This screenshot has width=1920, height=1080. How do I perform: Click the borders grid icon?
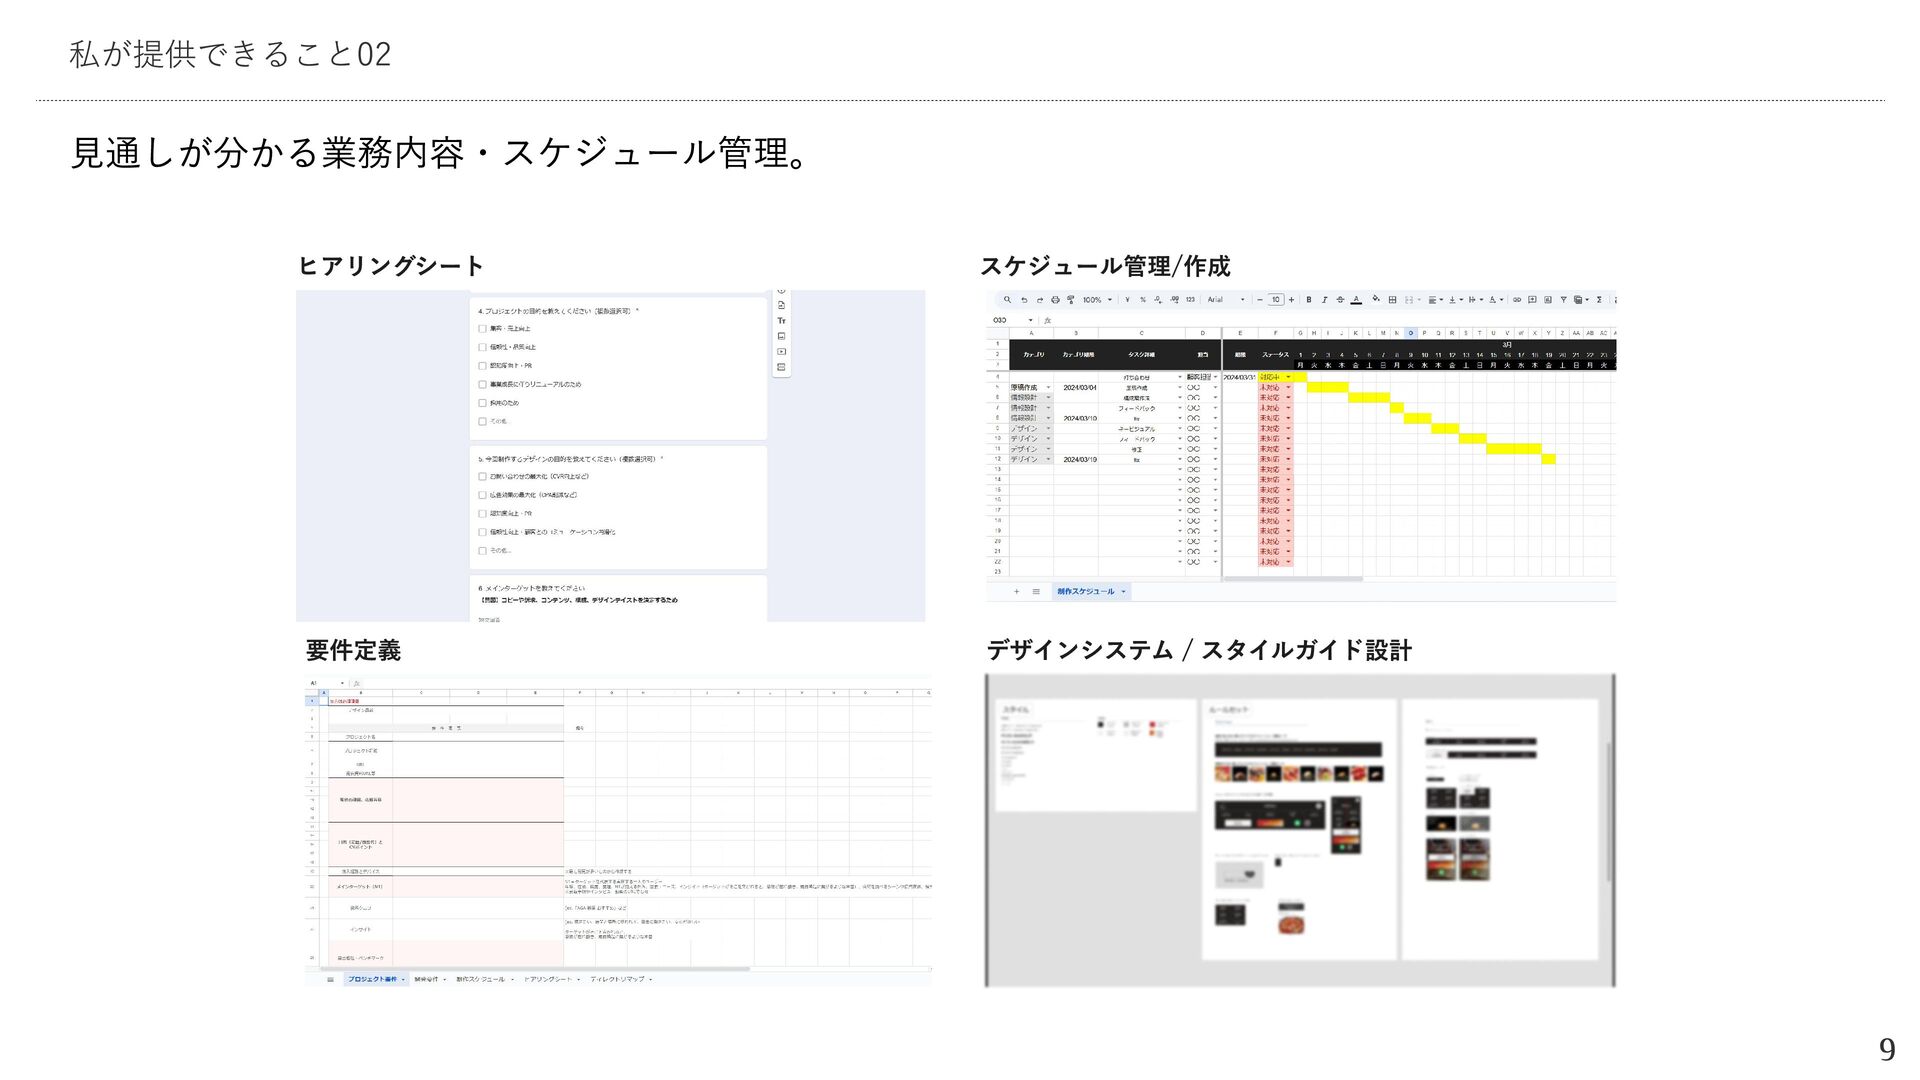click(1392, 300)
